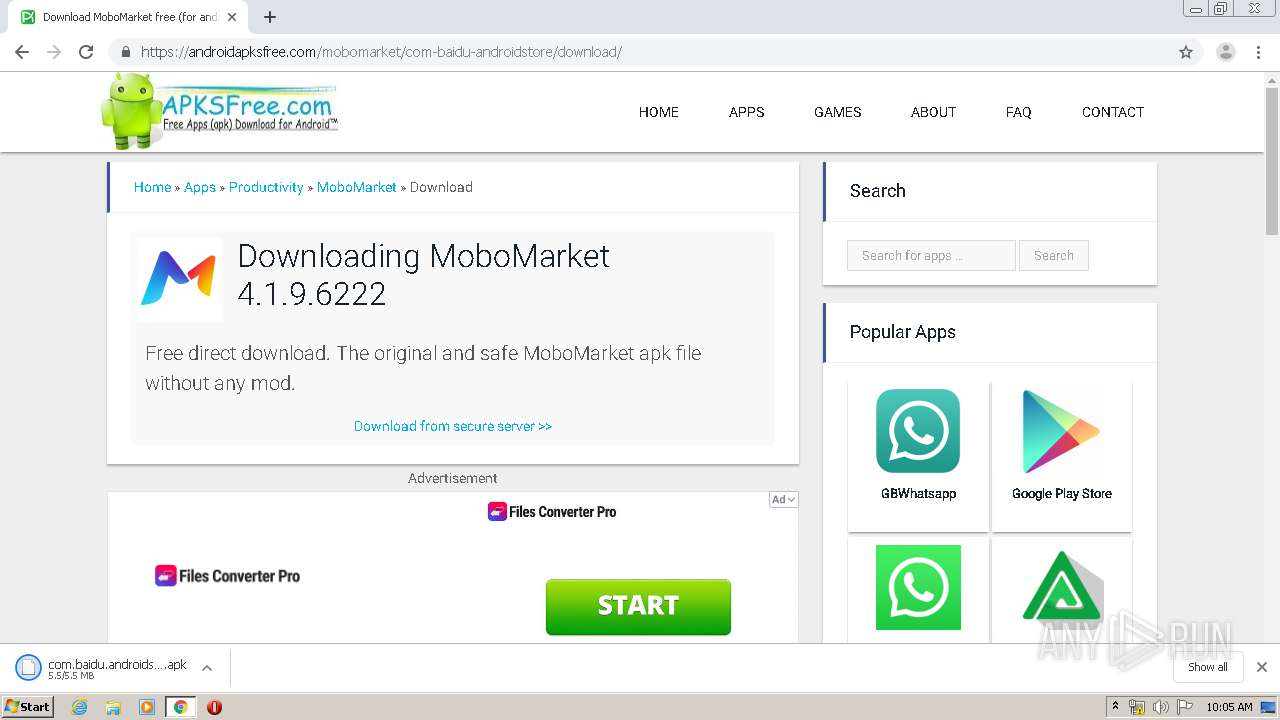
Task: Click Show all downloads button
Action: (1208, 667)
